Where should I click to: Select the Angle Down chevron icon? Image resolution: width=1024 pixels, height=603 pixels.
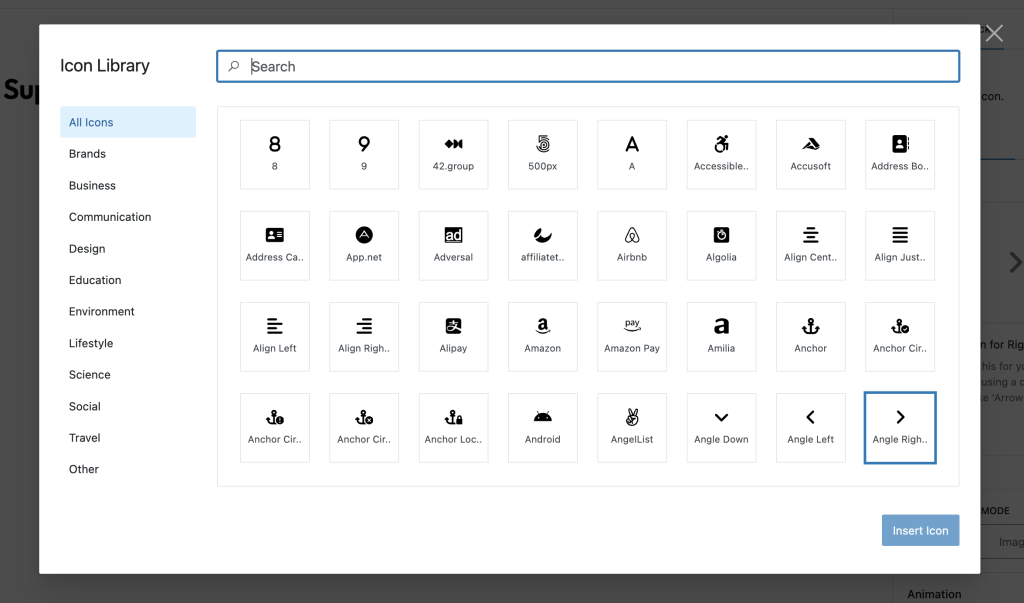[x=721, y=427]
